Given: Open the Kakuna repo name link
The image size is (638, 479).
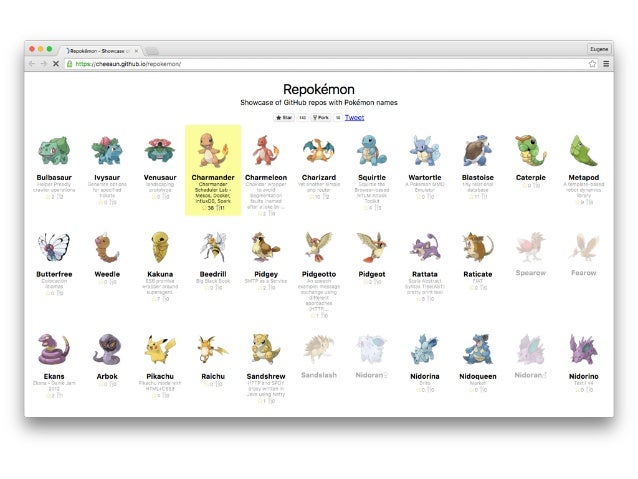Looking at the screenshot, I should pos(160,274).
